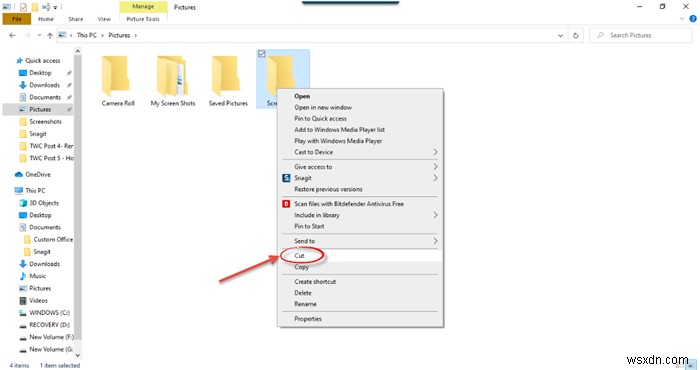Uncheck the selected folder's checkbox
The height and width of the screenshot is (370, 700).
[x=262, y=54]
